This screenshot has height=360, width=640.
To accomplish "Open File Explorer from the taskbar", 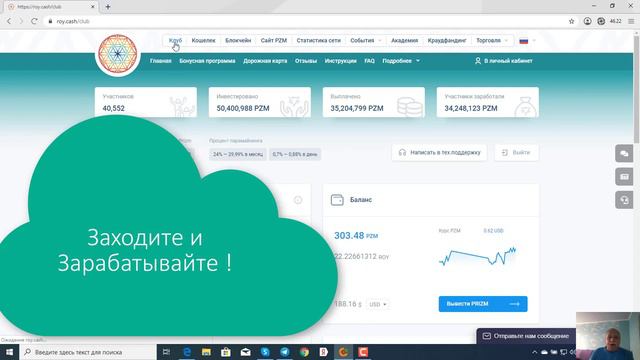I will 206,352.
